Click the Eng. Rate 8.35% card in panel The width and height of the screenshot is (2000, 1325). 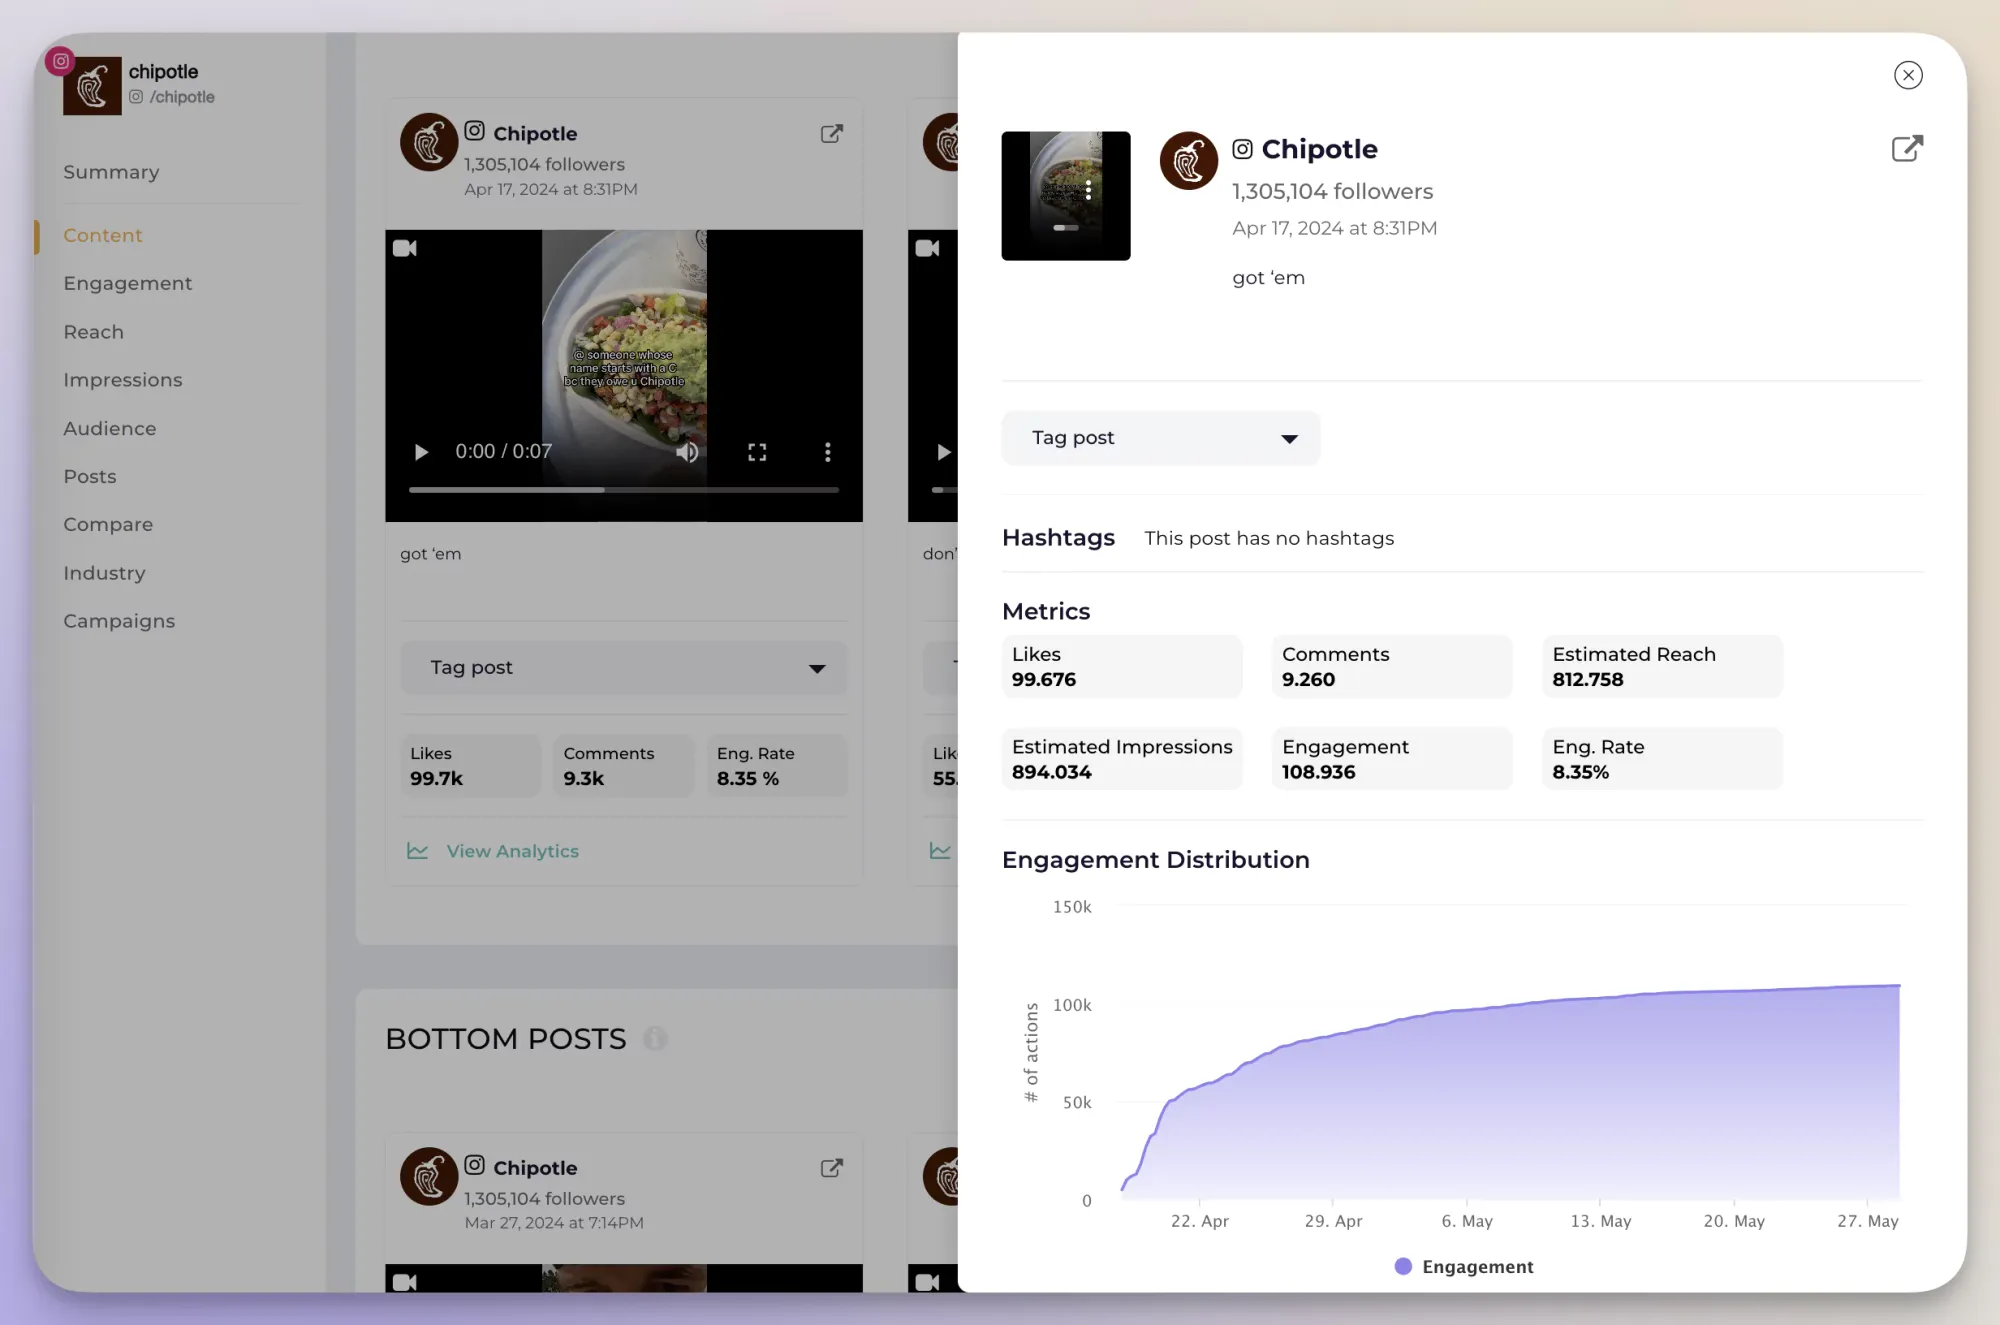[1662, 759]
